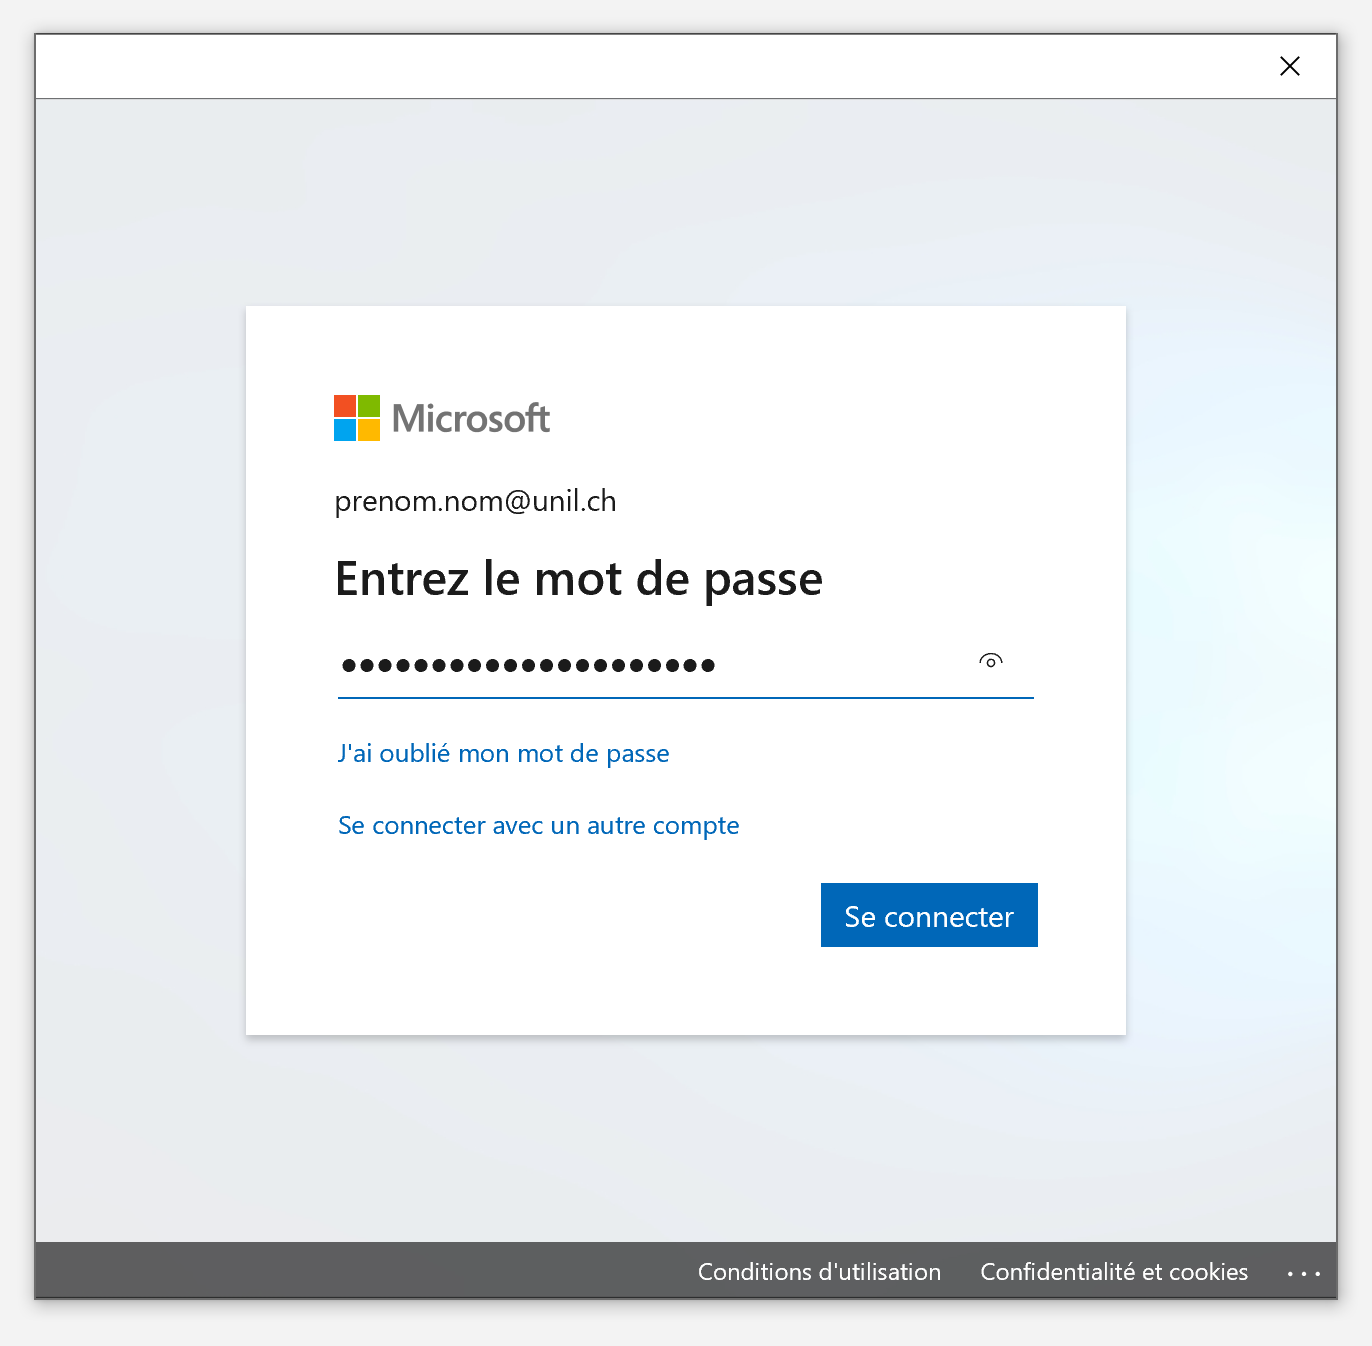Click the blue "Se connecter" button
Screen dimensions: 1372x1346
pyautogui.click(x=929, y=915)
